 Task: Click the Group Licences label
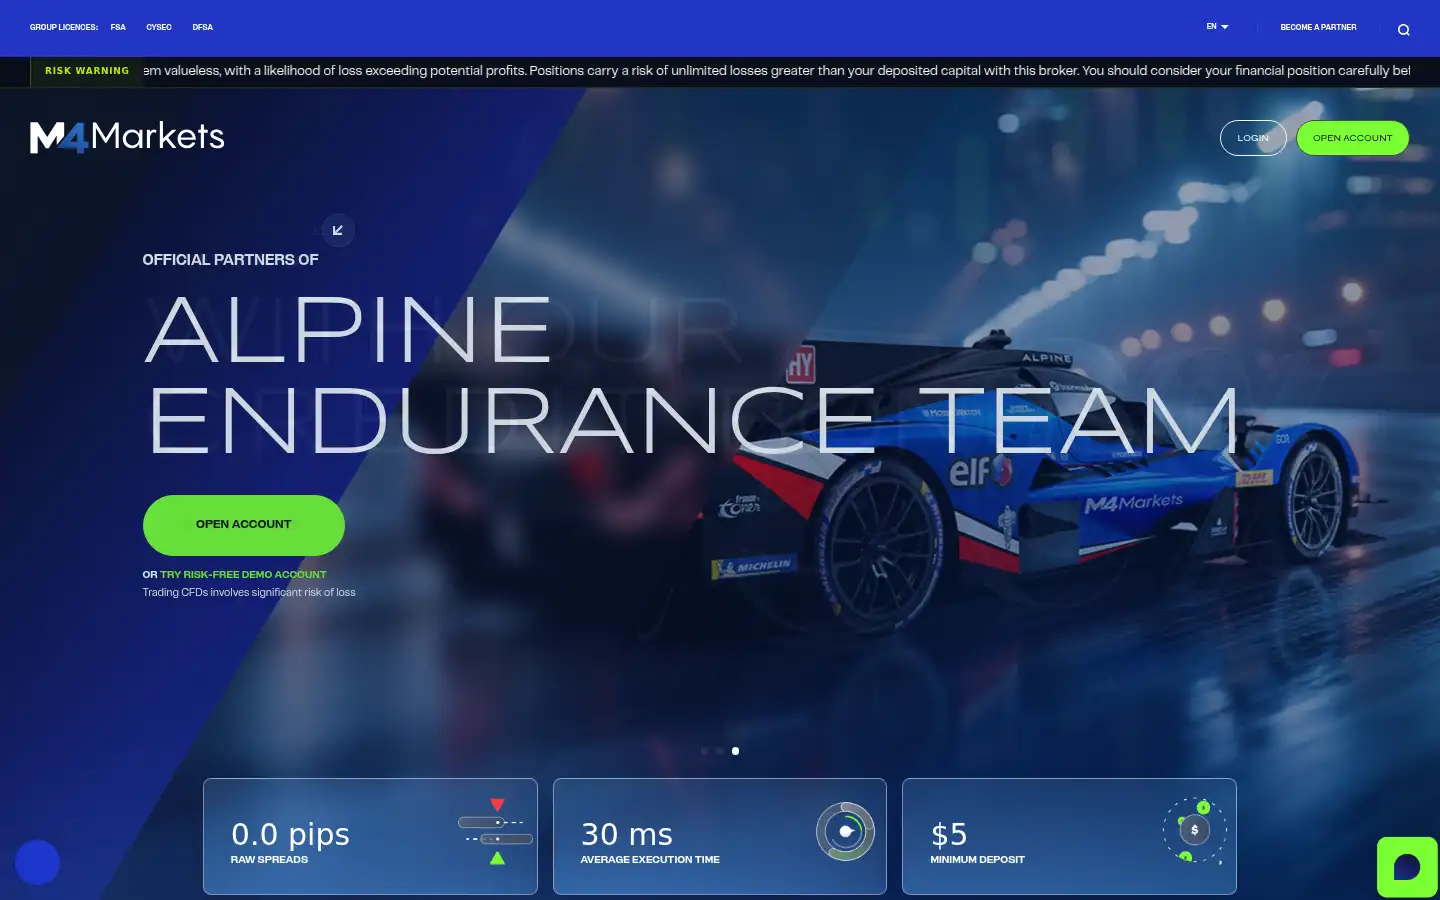point(64,27)
